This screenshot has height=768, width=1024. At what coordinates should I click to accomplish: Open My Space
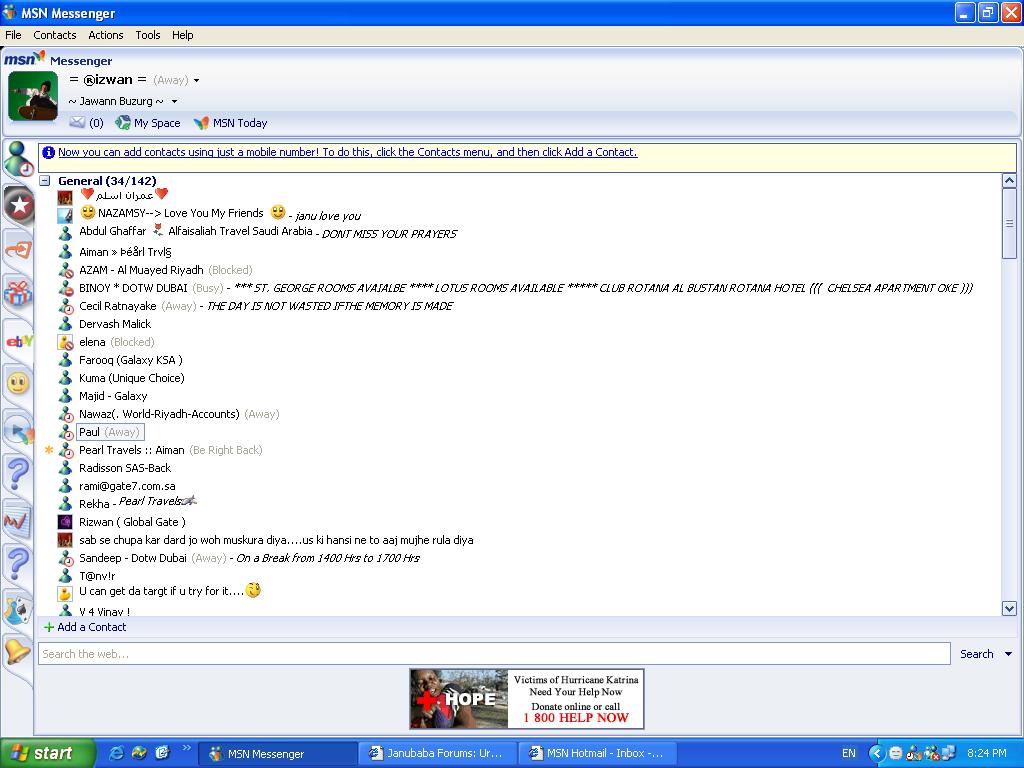[148, 123]
